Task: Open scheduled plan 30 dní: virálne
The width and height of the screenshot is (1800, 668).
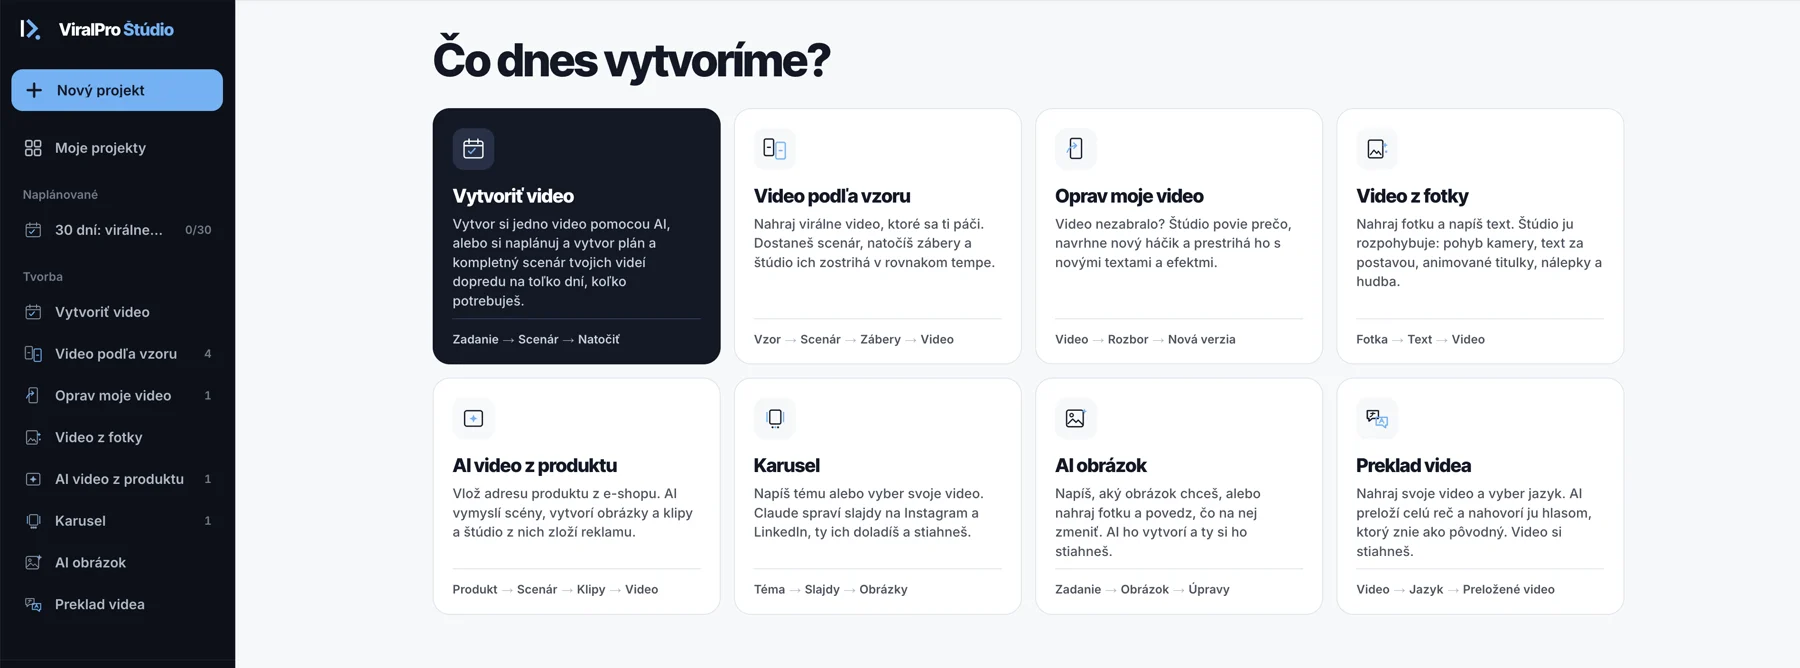Action: [117, 230]
